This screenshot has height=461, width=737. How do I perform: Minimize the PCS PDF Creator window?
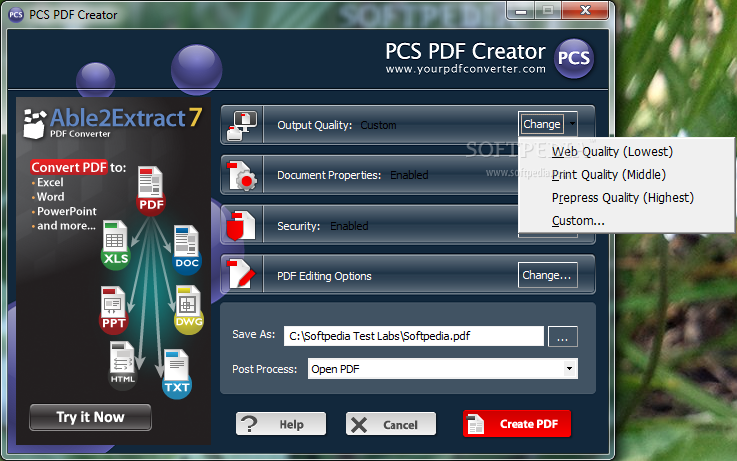pyautogui.click(x=521, y=10)
